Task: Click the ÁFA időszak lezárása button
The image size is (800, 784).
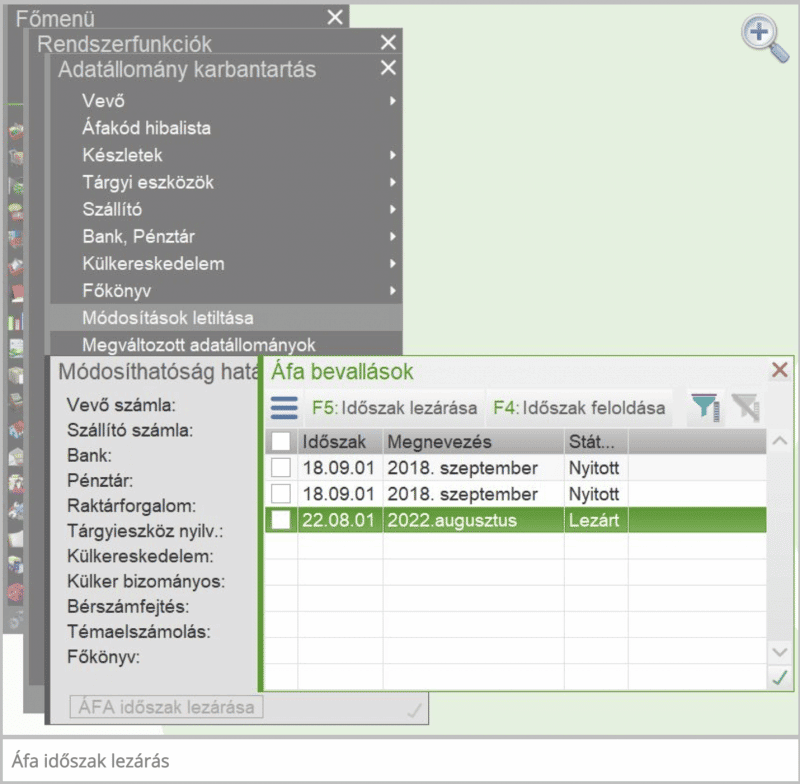Action: [166, 707]
